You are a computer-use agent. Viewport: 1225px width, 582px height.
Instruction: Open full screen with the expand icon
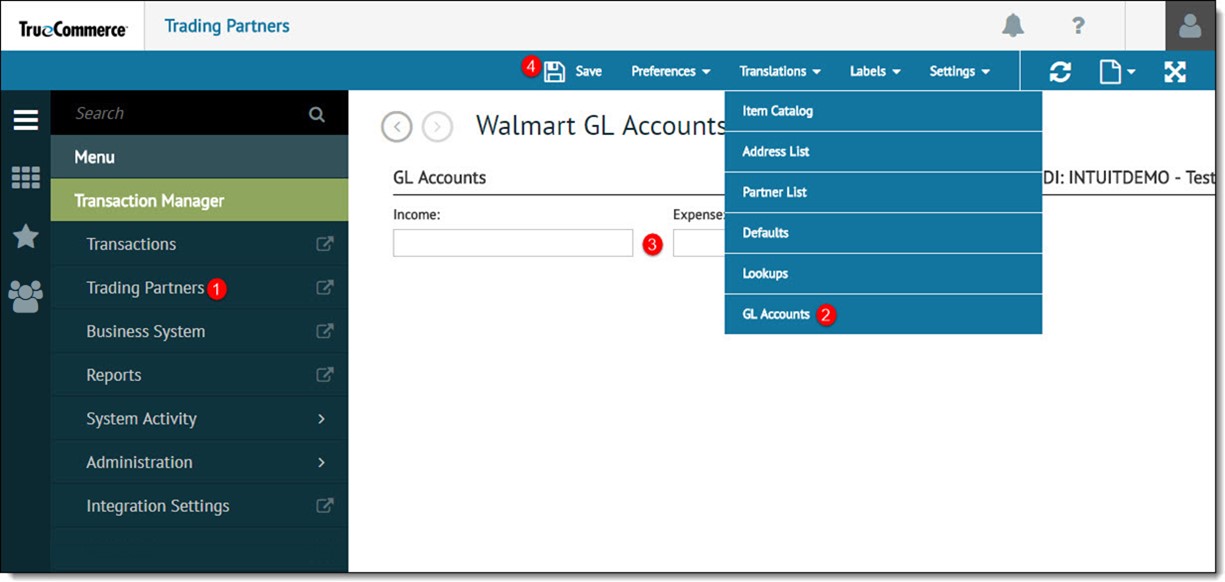1174,71
